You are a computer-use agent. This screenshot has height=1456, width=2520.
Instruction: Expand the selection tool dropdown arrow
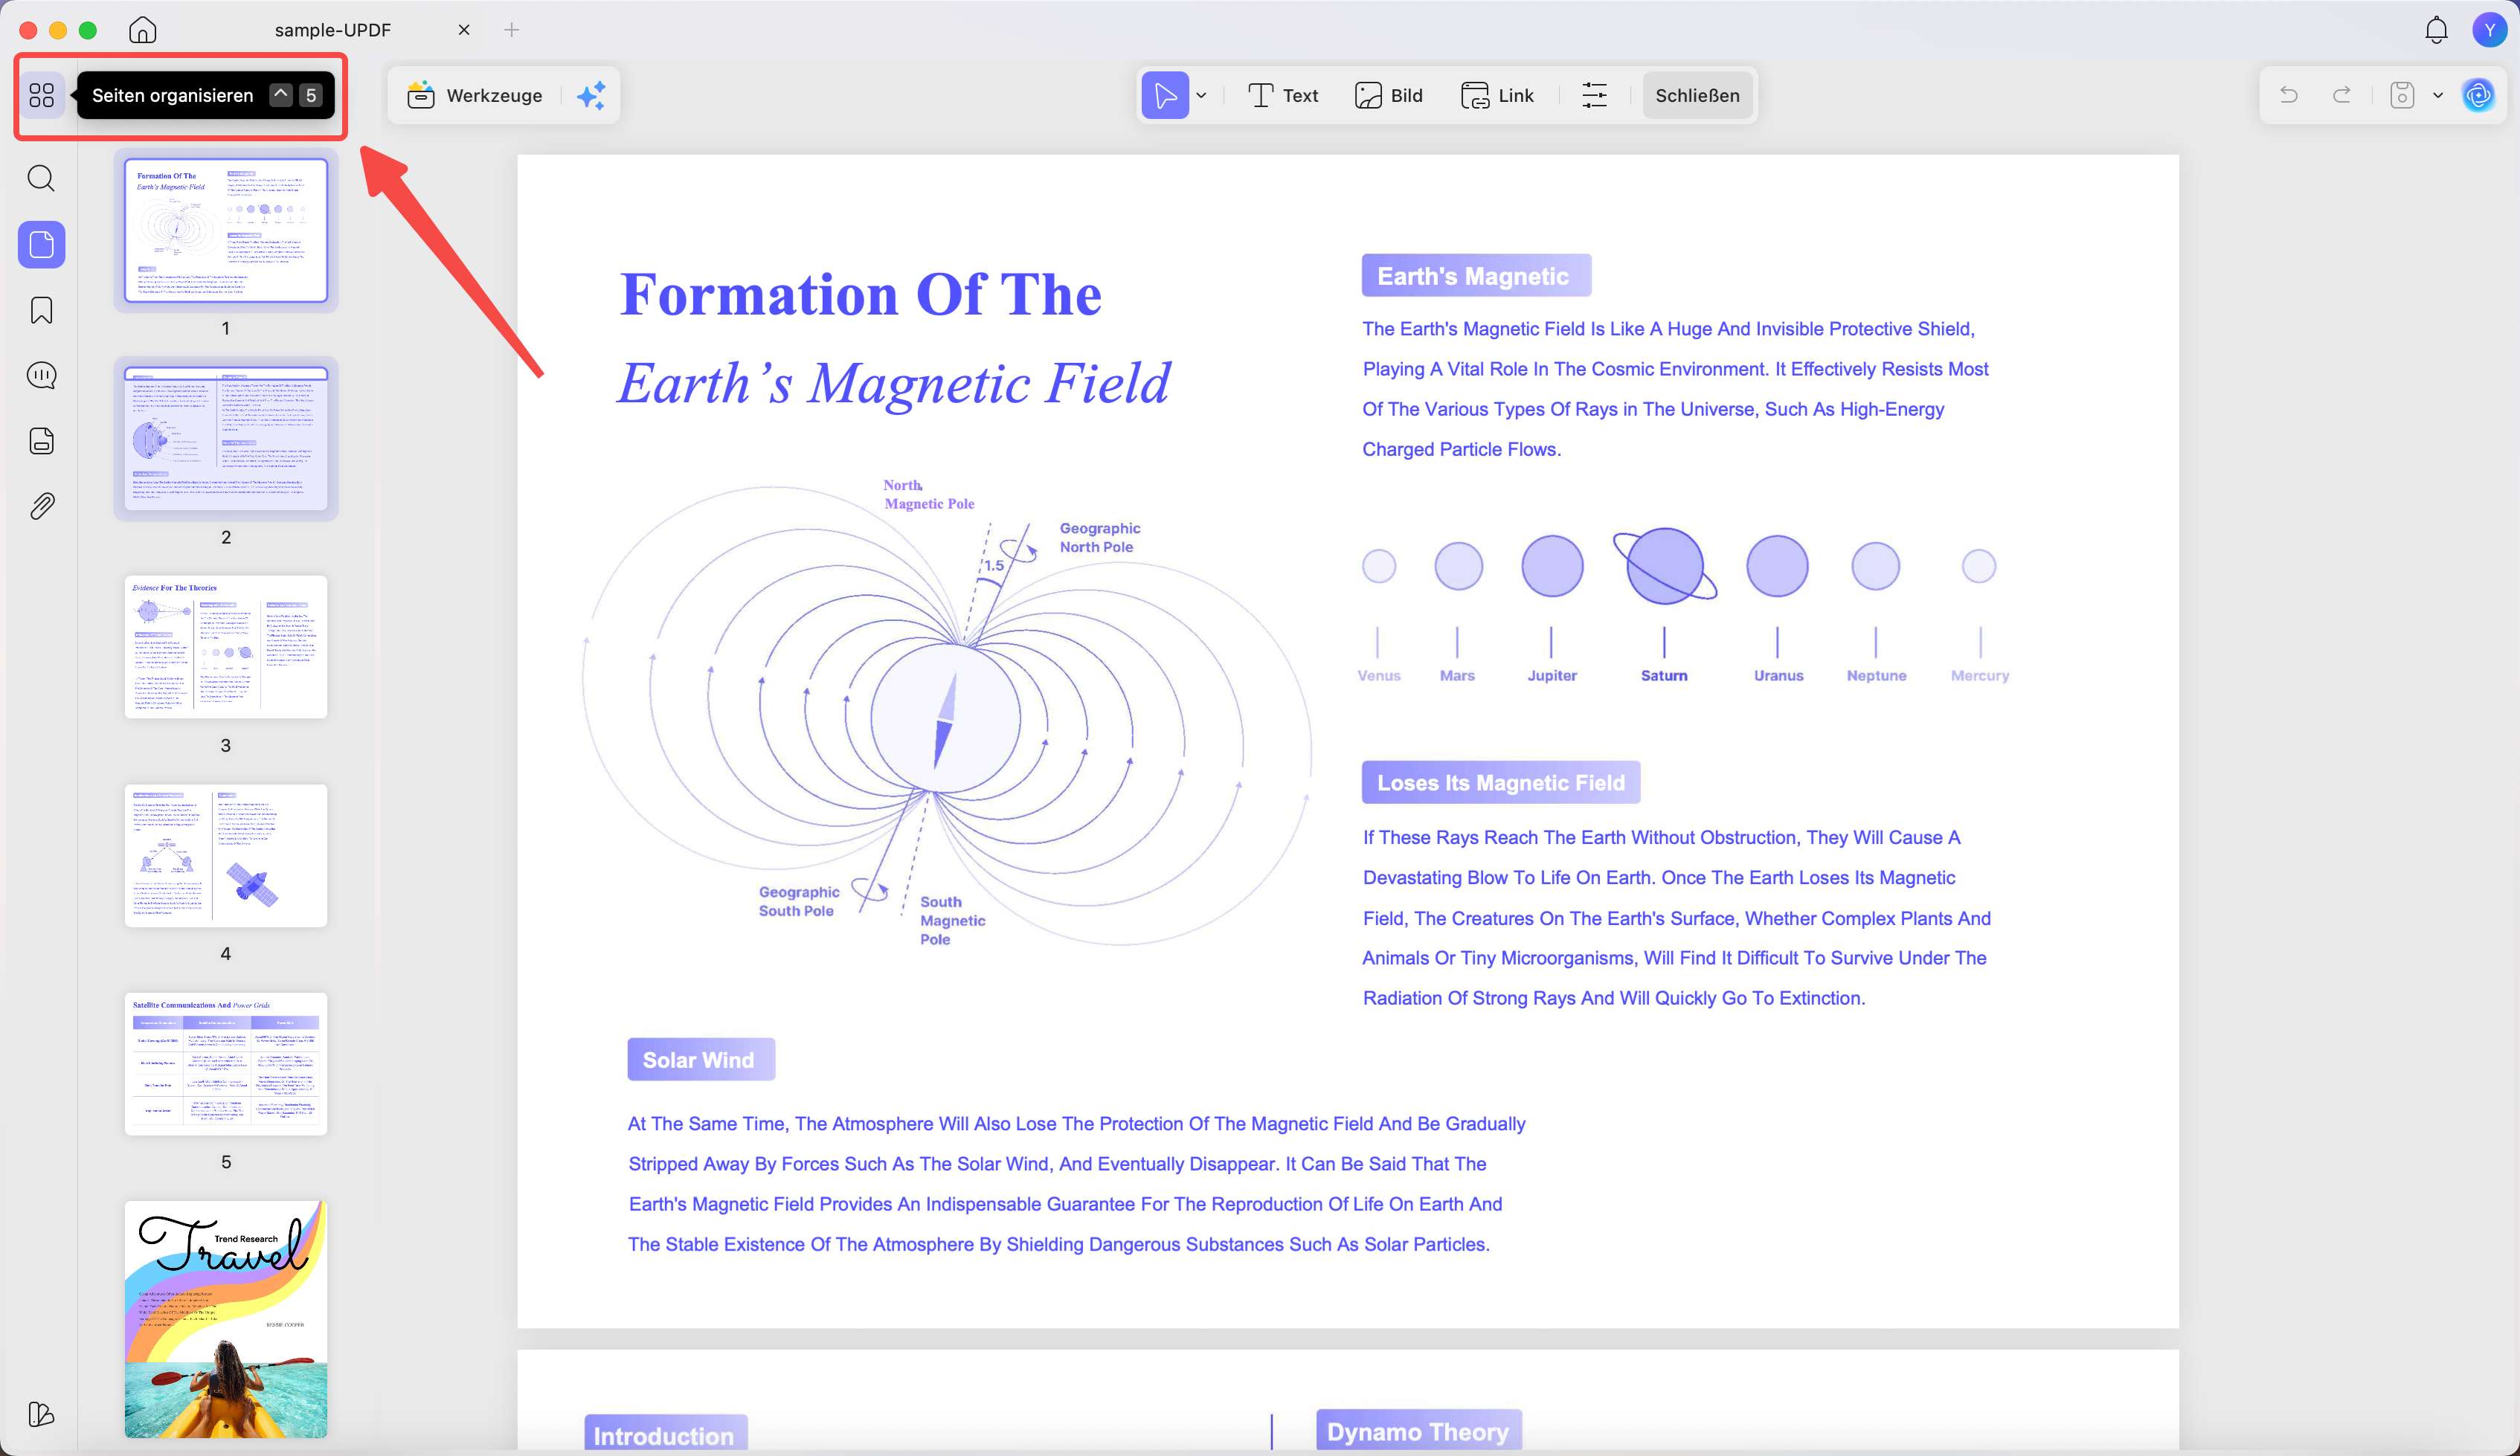tap(1201, 95)
